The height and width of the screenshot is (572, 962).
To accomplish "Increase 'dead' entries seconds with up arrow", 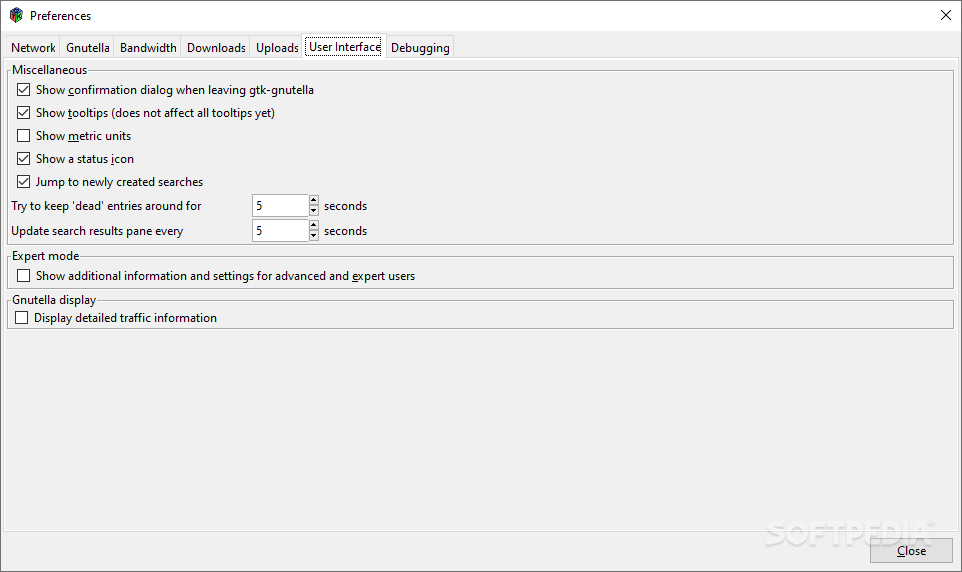I will (x=314, y=200).
